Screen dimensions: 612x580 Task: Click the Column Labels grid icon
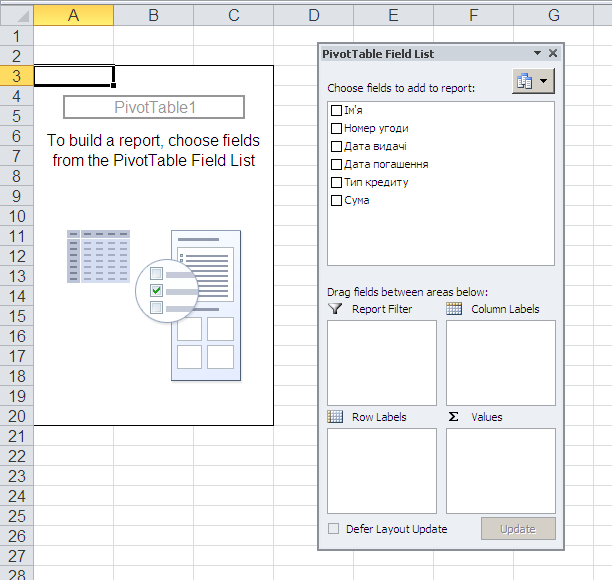coord(454,309)
